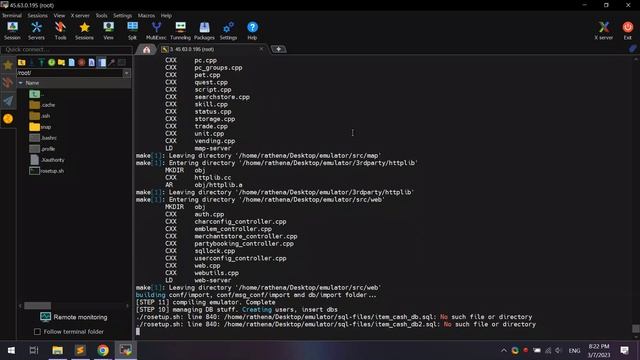Open the Sessions star sidebar tab
The image size is (640, 360).
(x=8, y=65)
